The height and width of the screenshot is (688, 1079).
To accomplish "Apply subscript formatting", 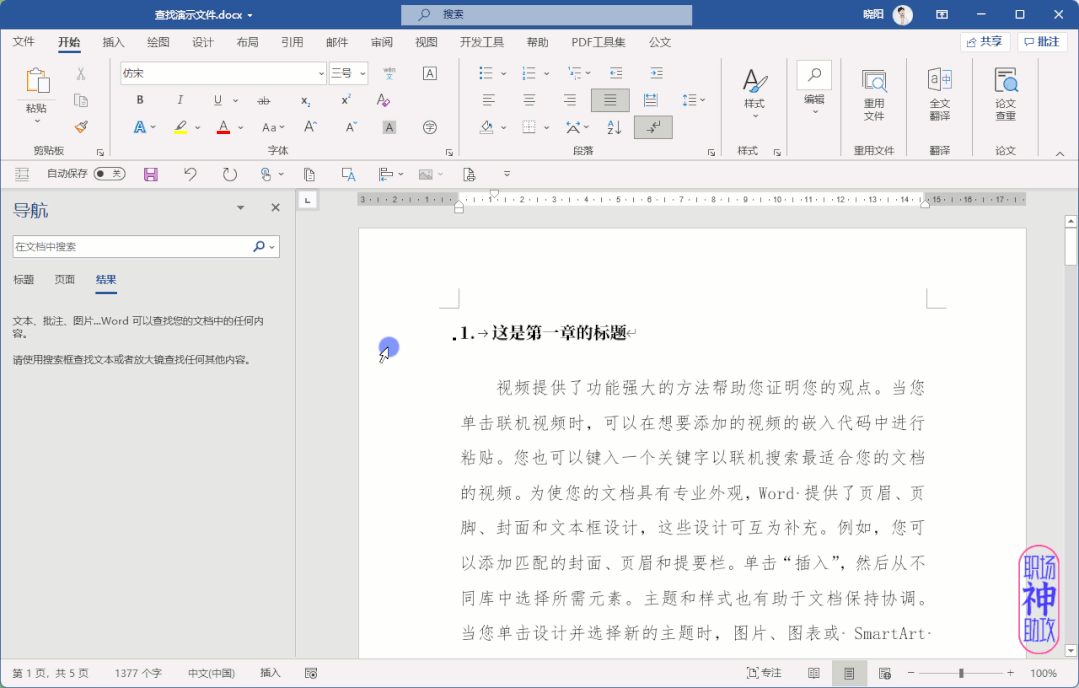I will tap(306, 100).
